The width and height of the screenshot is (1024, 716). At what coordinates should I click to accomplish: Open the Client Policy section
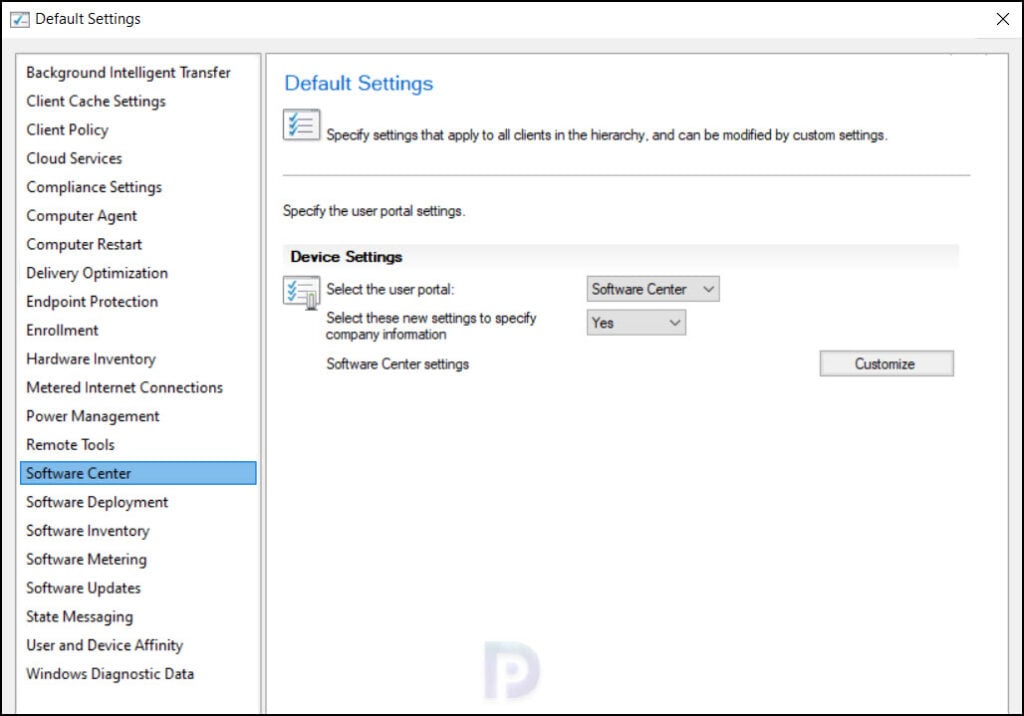(x=67, y=130)
